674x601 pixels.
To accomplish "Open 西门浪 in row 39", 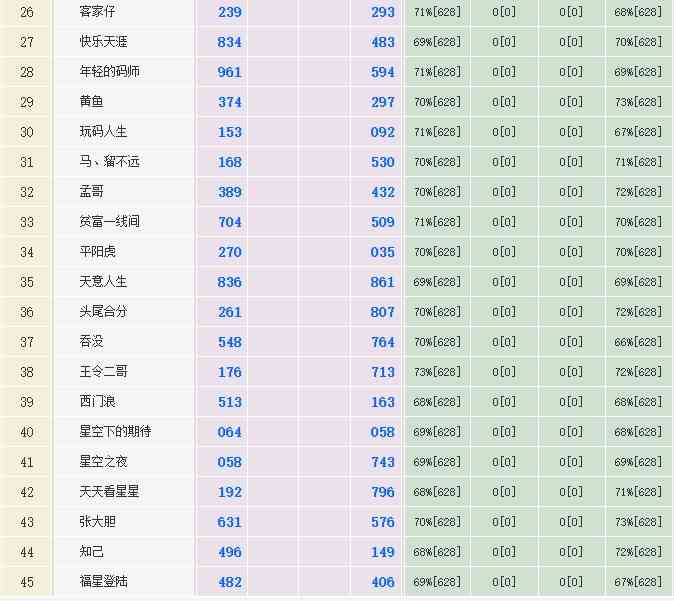I will coord(98,402).
